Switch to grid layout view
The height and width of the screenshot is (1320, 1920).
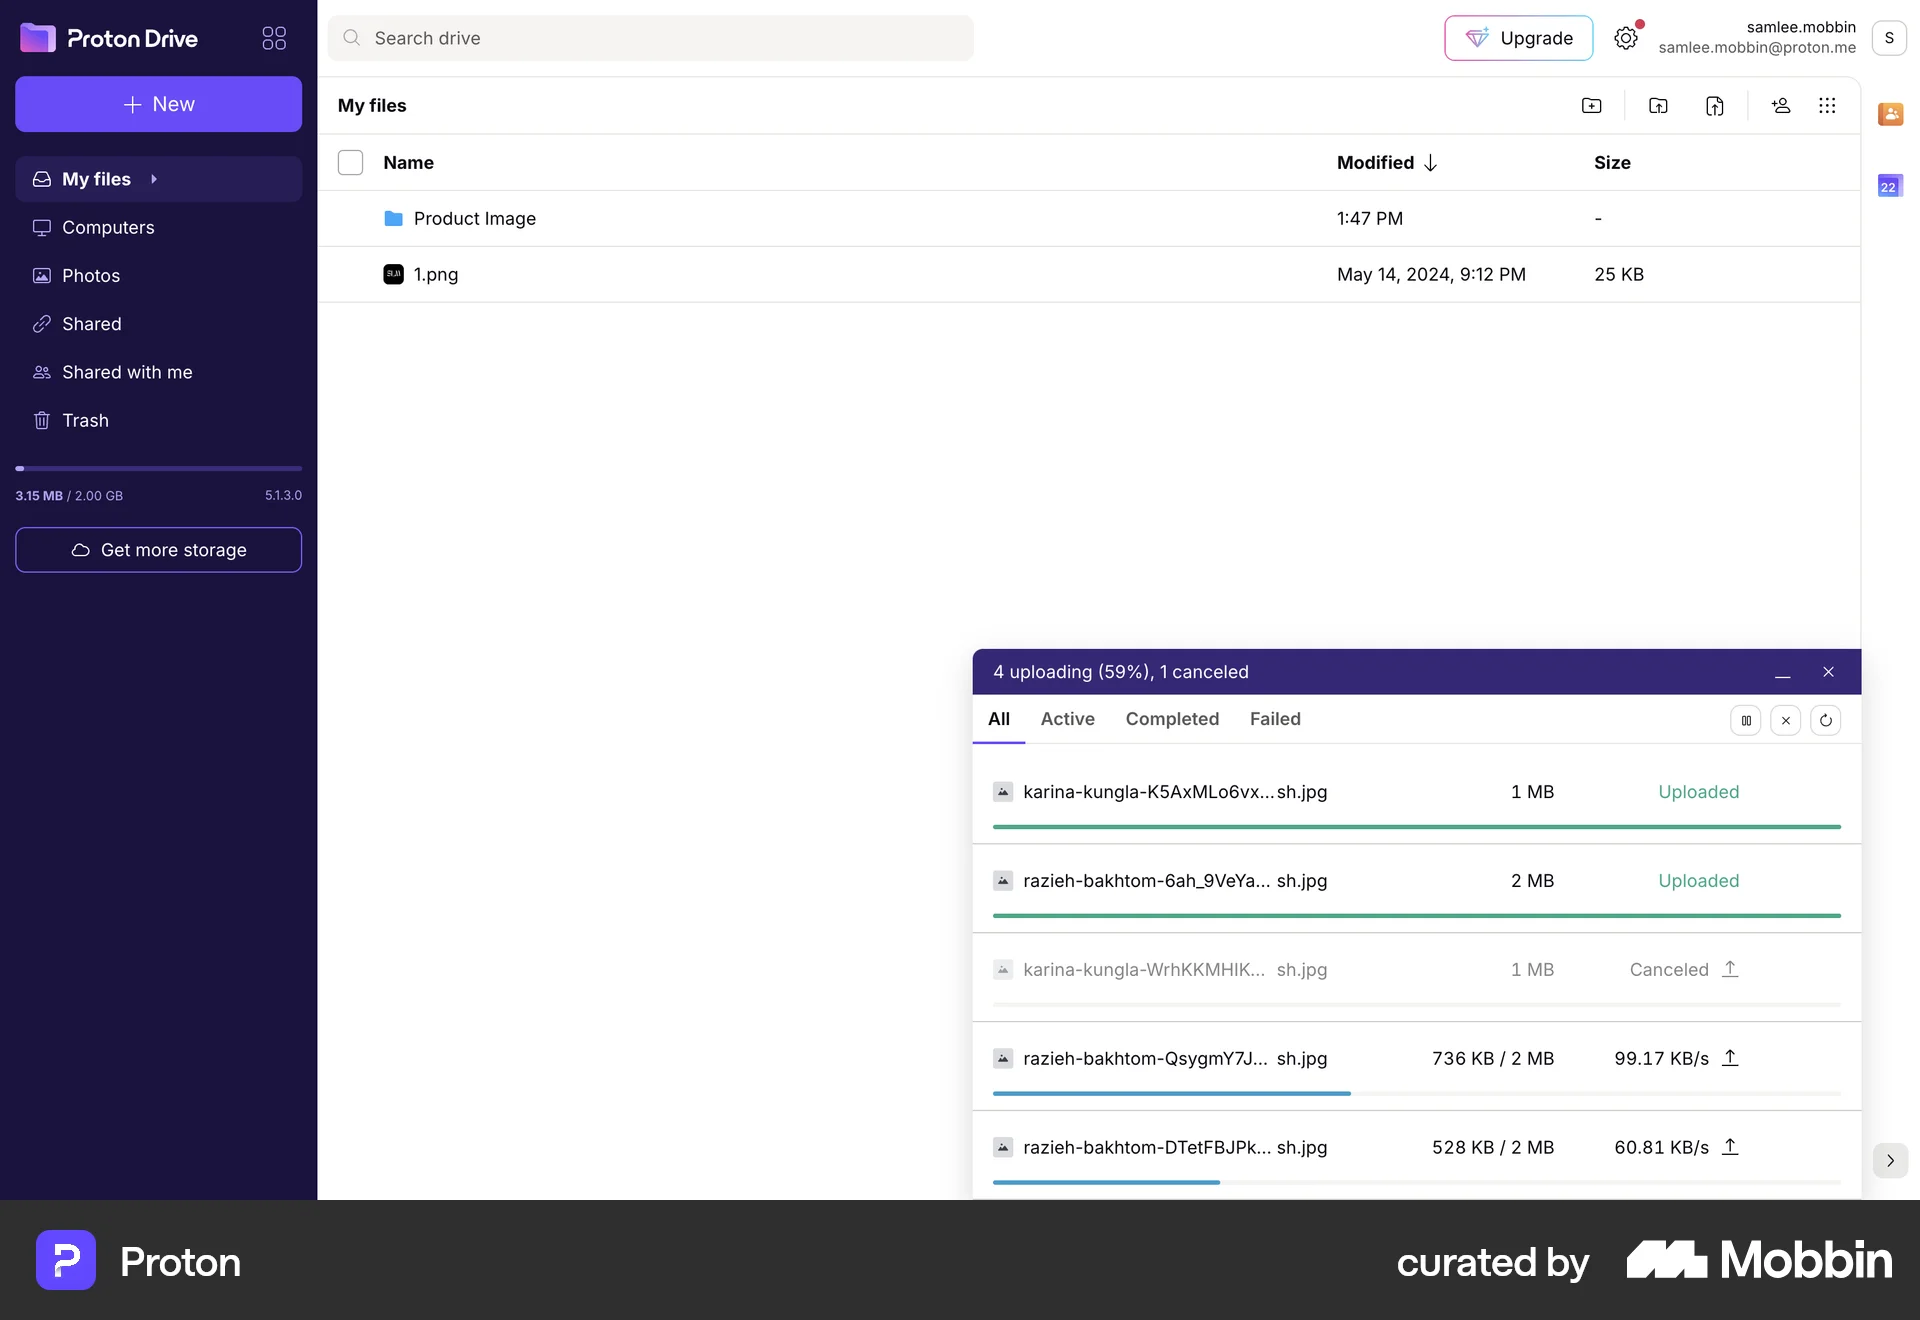pos(1827,106)
